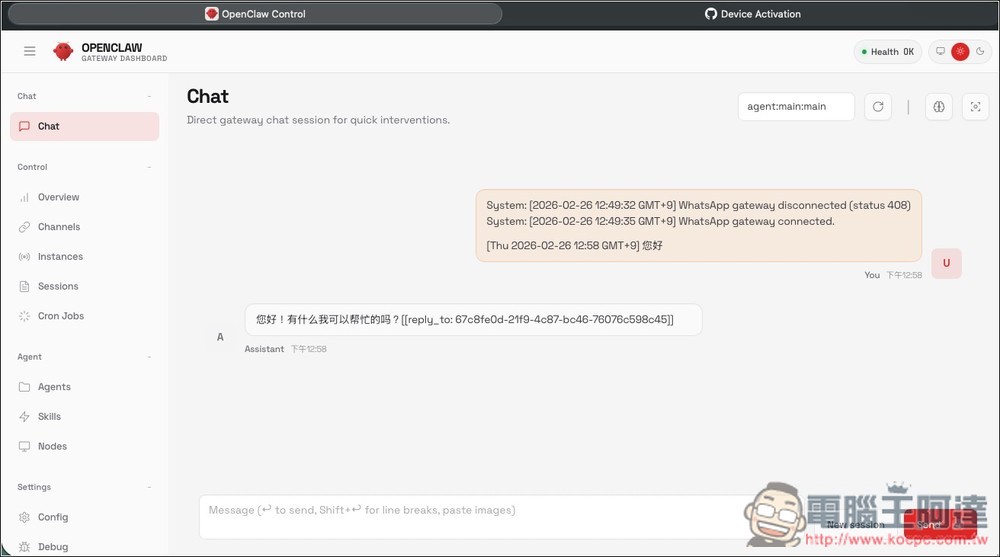1000x557 pixels.
Task: Click the Agents folder icon
Action: 24,387
